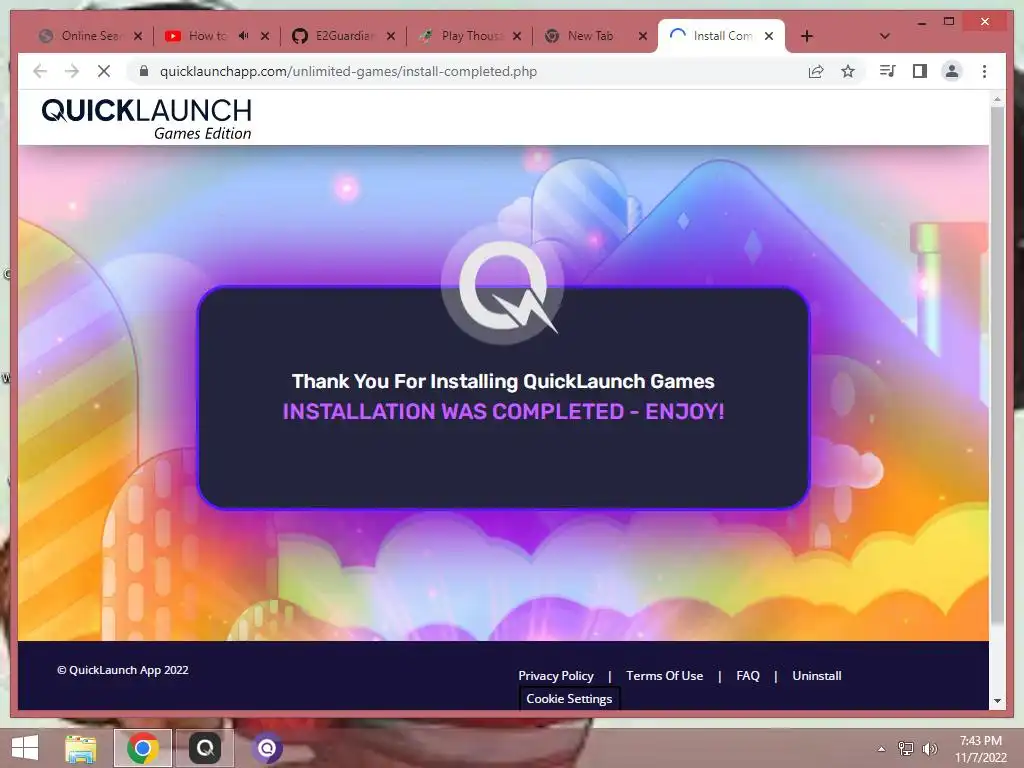Switch to the E2Guardian GitHub tab
1024x768 pixels.
coord(342,36)
